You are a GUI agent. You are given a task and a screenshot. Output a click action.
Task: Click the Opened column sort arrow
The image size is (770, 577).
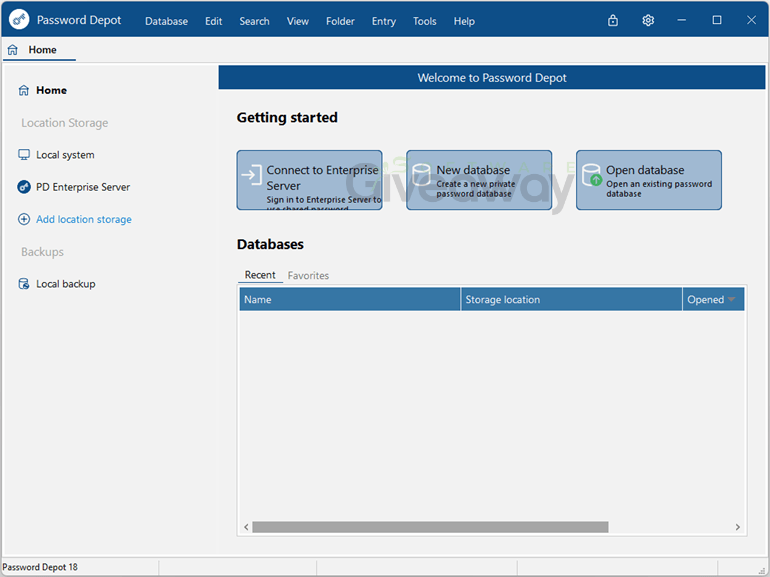pos(731,299)
